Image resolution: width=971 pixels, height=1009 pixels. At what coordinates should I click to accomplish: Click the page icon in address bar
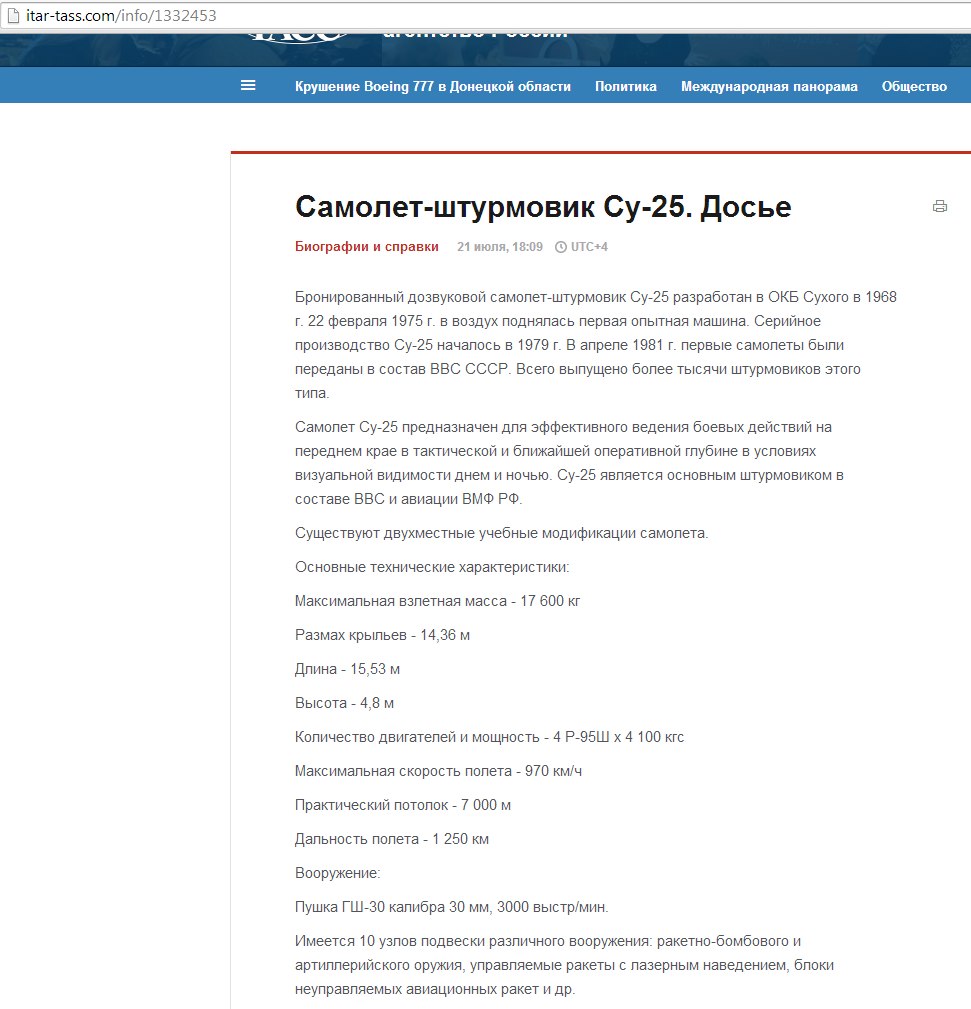point(13,16)
